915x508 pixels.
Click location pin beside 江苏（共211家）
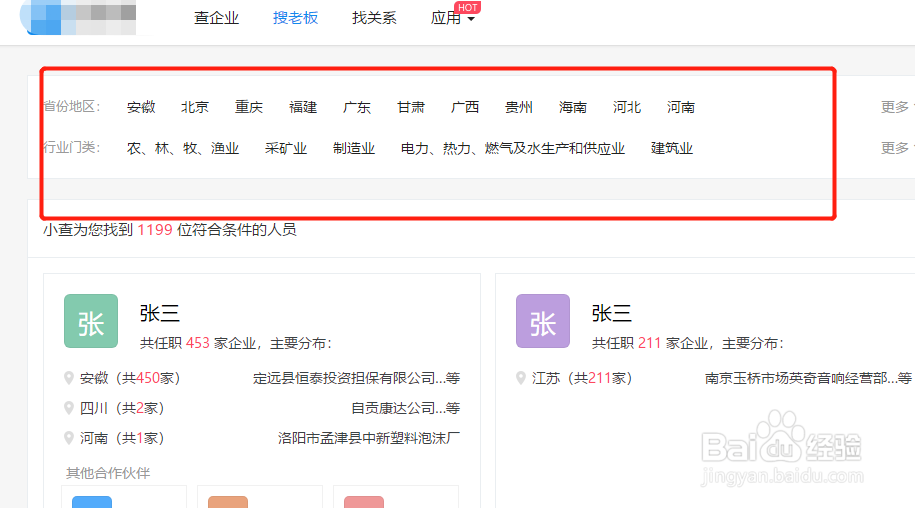(x=521, y=378)
